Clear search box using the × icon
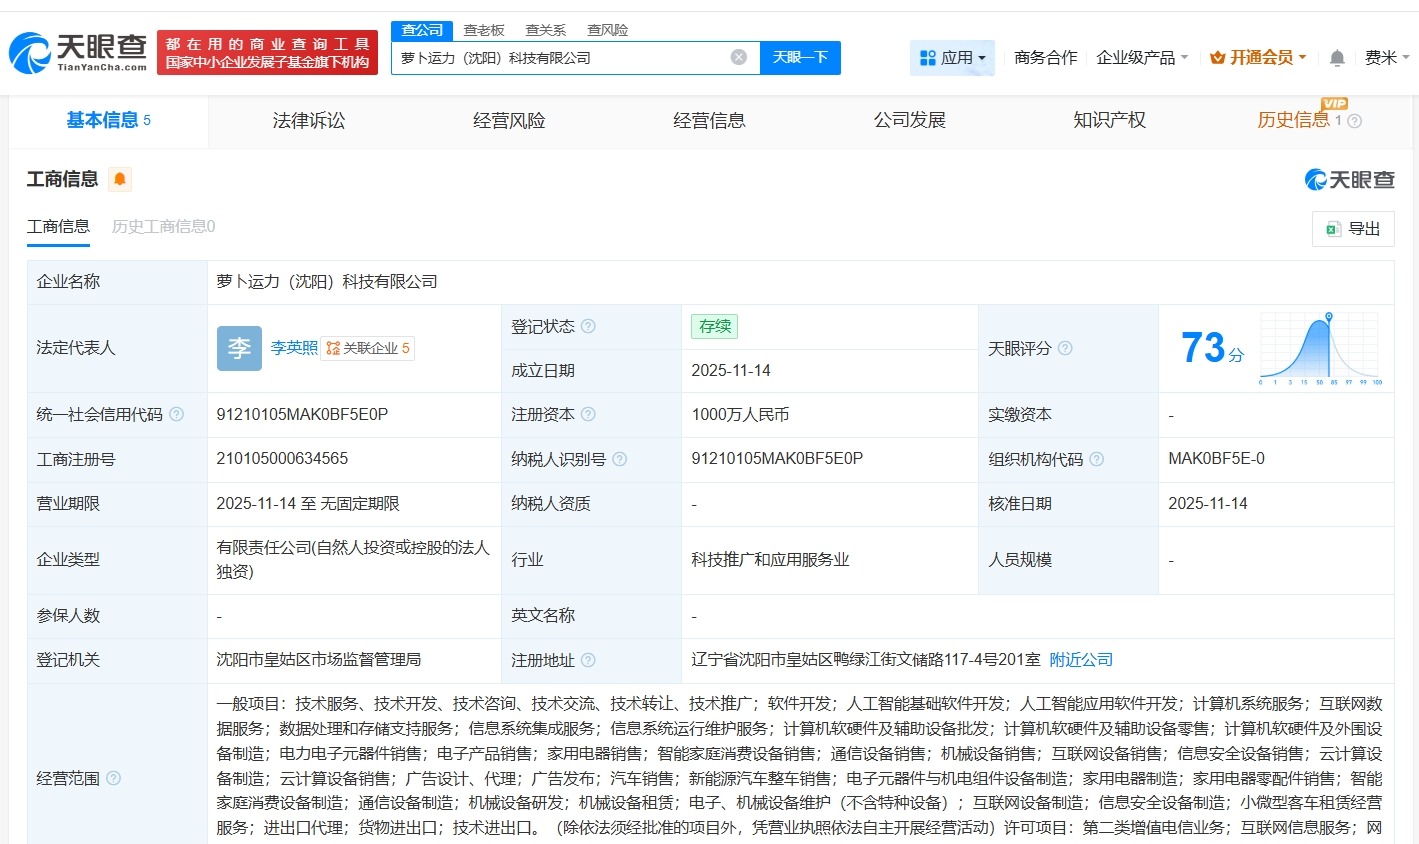This screenshot has height=844, width=1419. click(738, 57)
